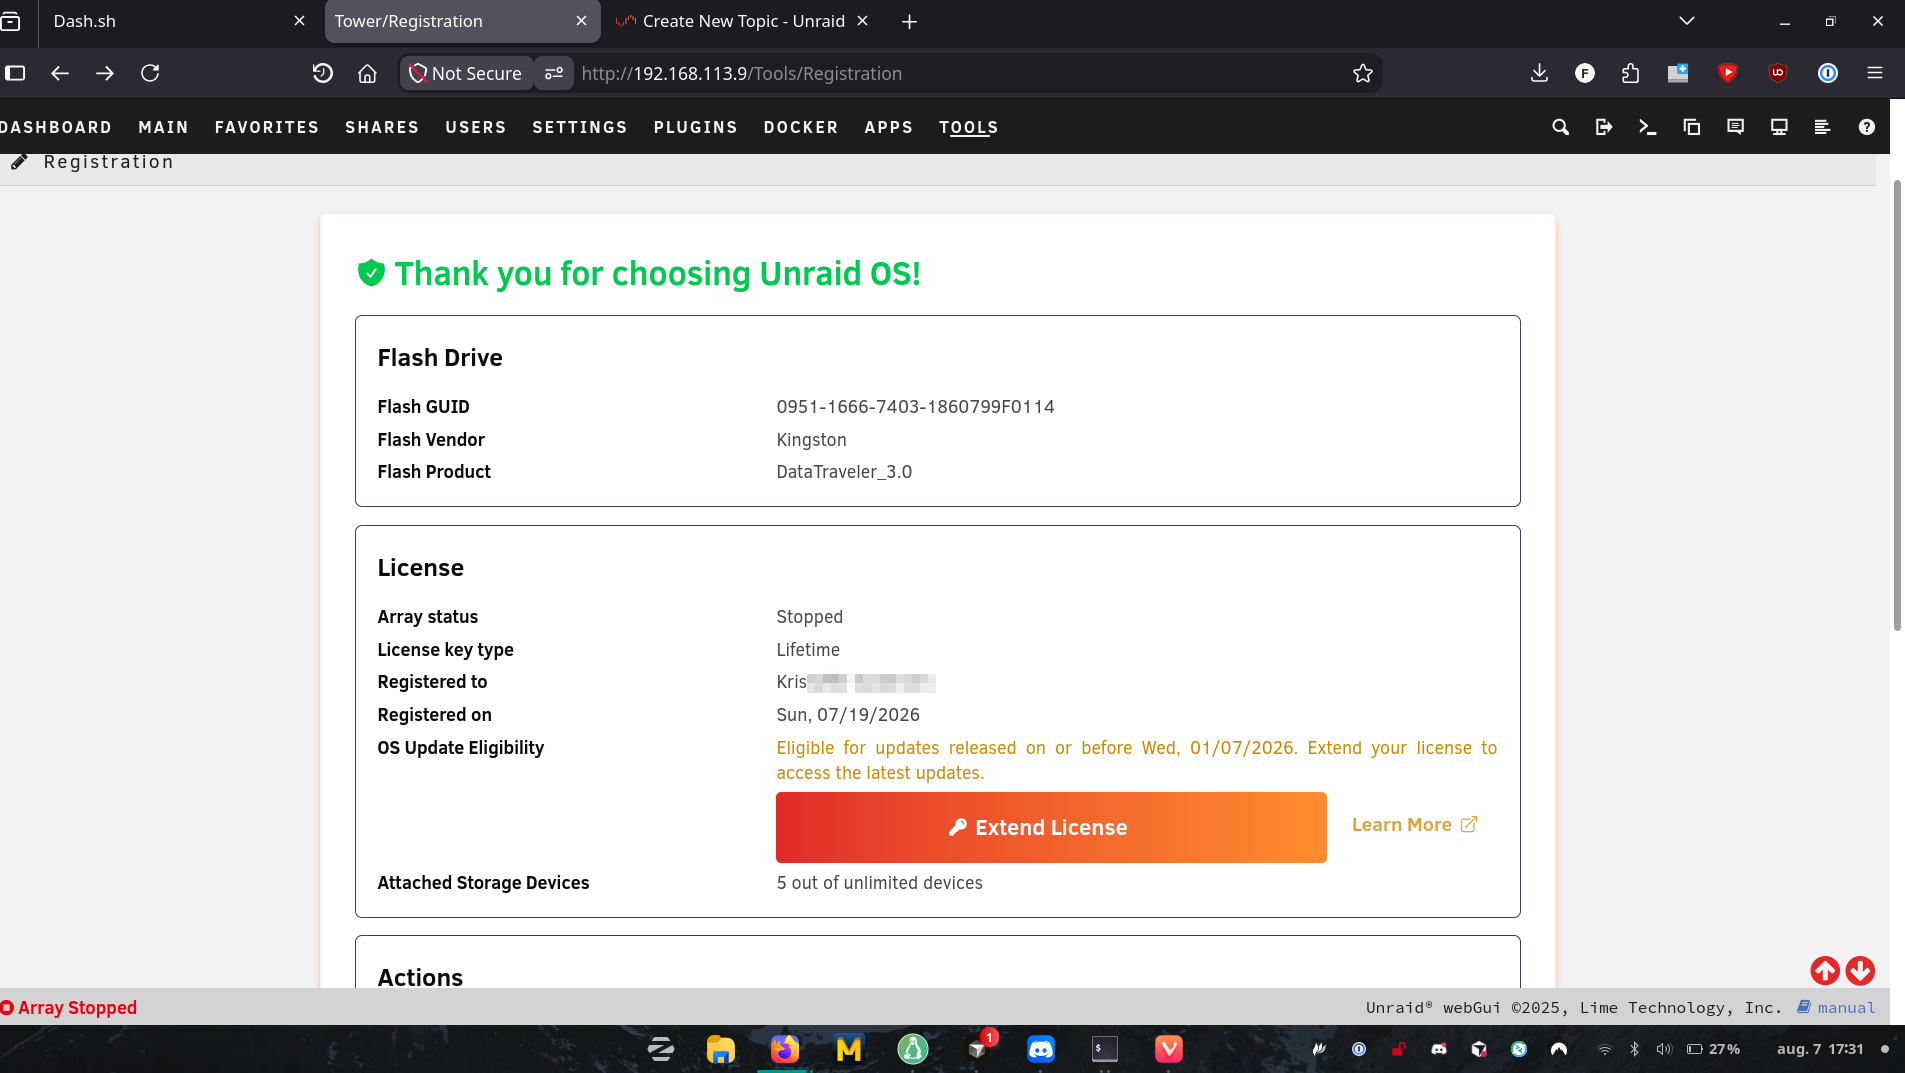
Task: Click the Not Secure connection badge
Action: 466,73
